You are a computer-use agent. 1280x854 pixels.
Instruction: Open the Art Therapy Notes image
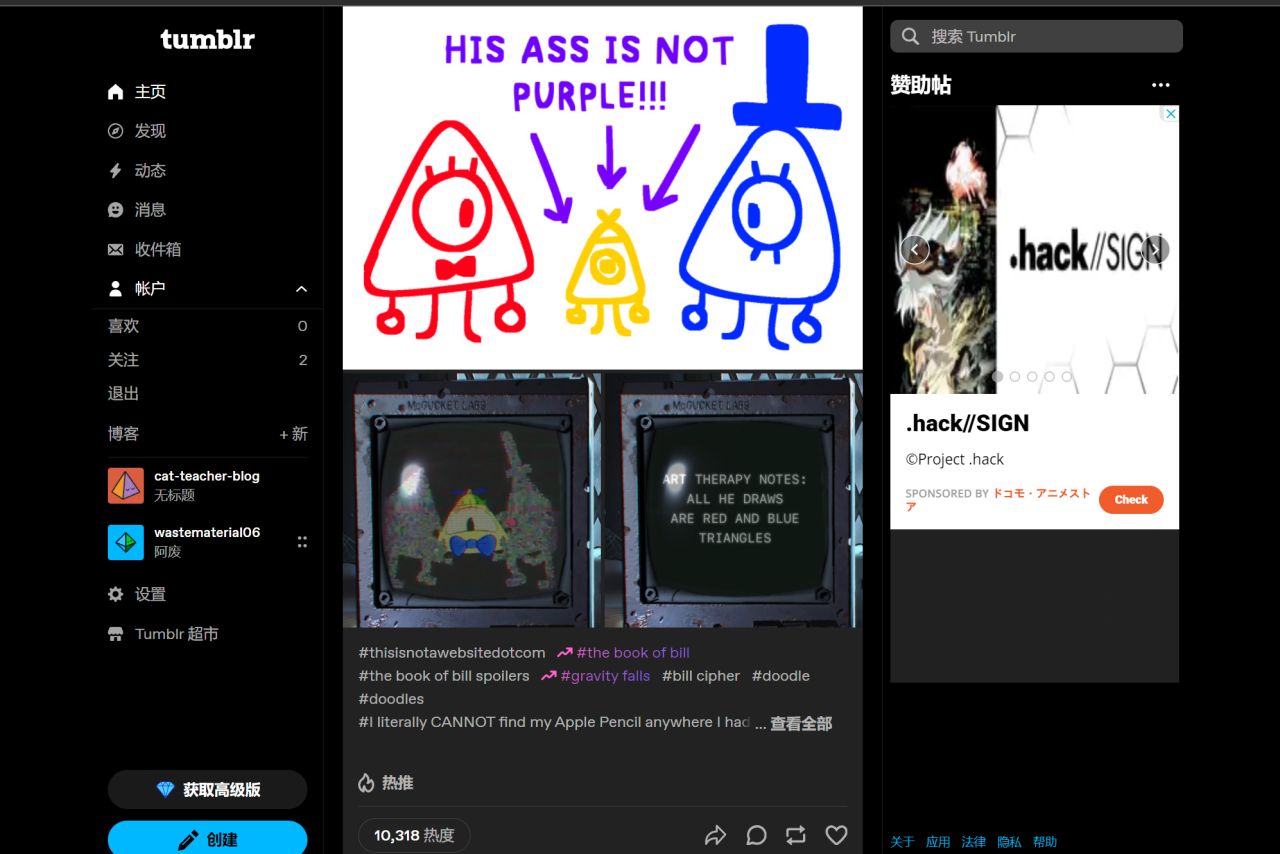pos(734,501)
